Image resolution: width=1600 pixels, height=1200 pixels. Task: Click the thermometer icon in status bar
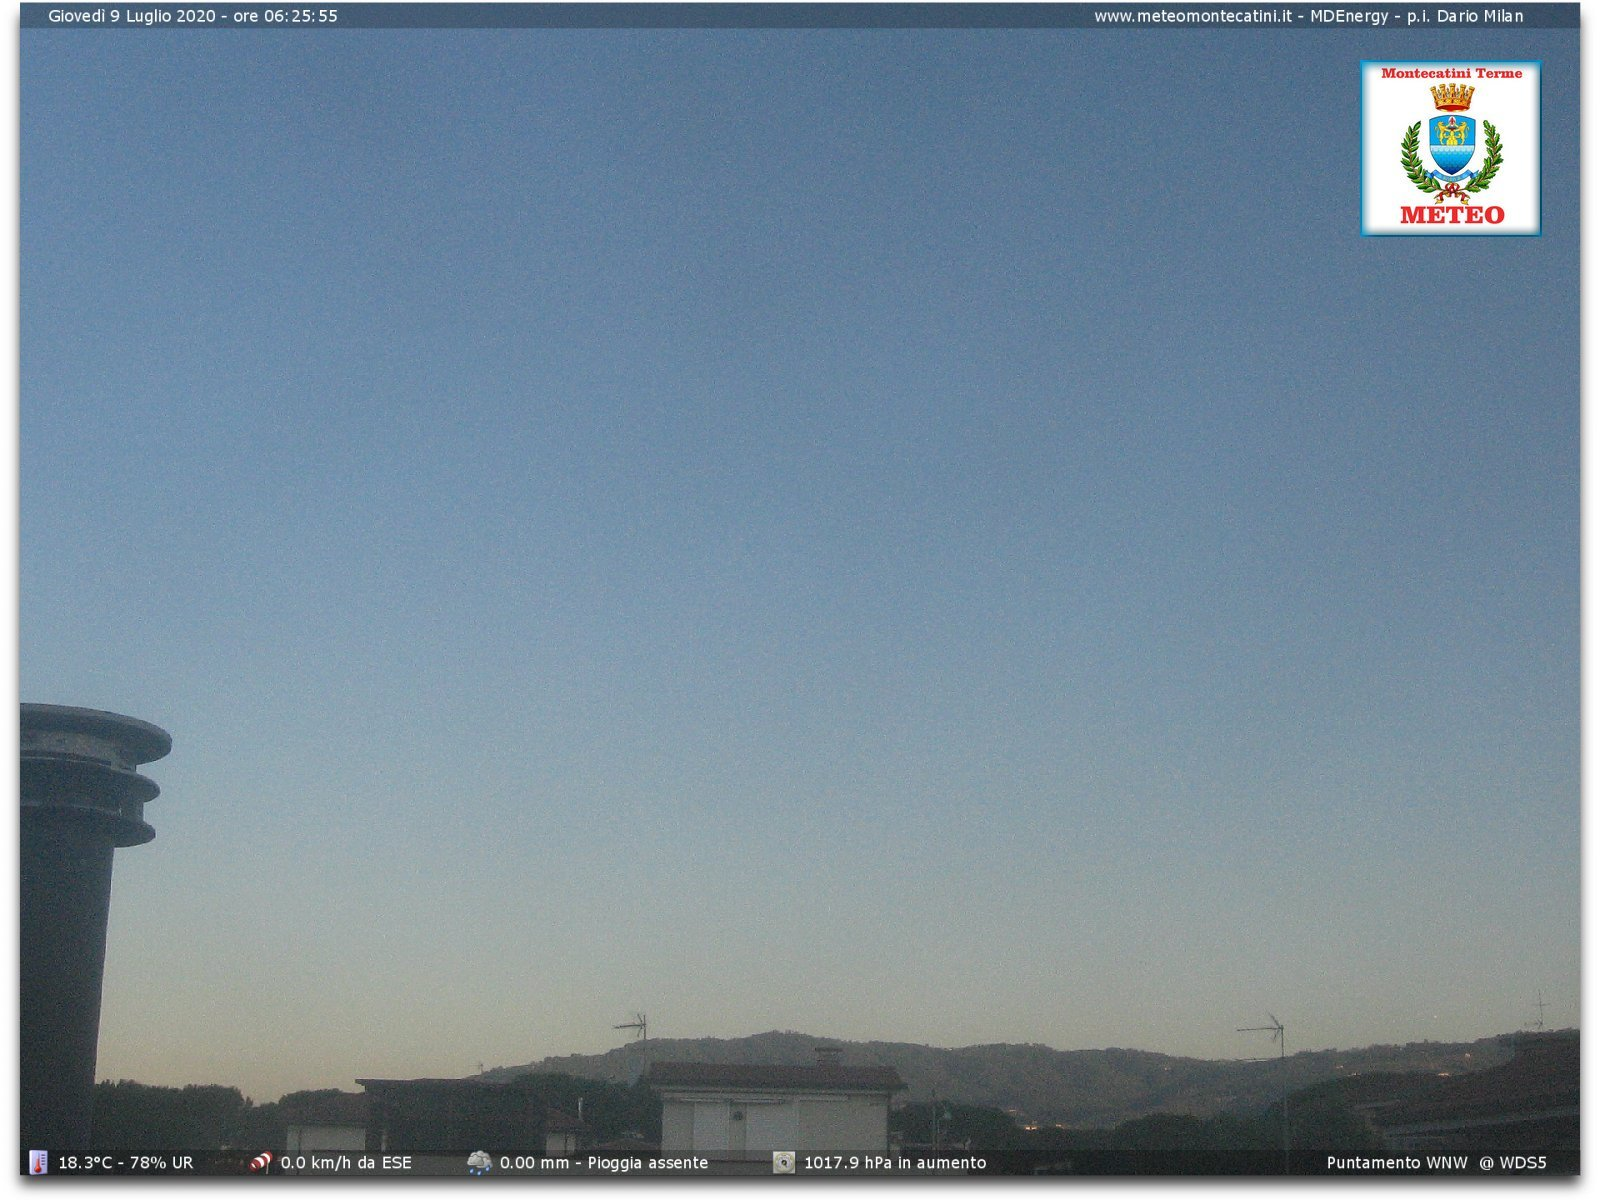38,1162
